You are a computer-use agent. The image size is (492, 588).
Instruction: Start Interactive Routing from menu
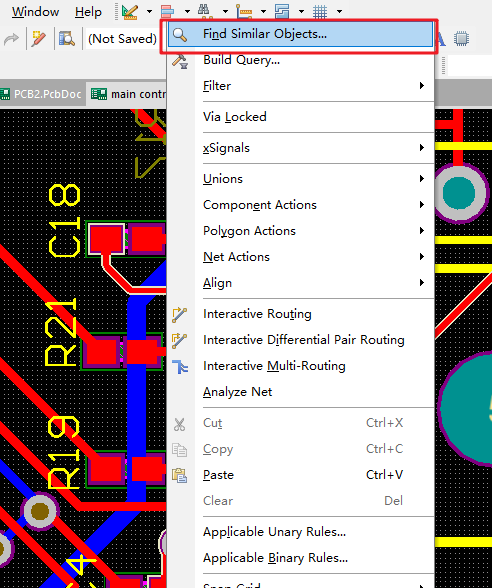tap(300, 314)
